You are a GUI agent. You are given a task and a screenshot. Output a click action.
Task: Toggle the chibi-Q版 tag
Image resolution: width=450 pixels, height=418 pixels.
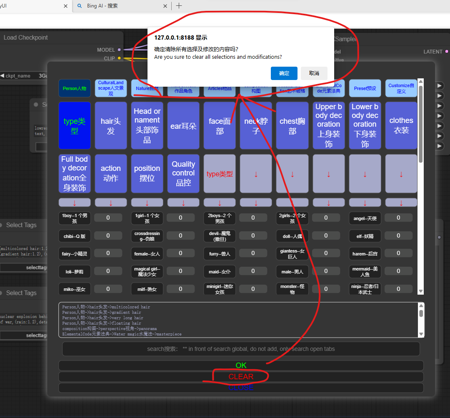[x=75, y=236]
